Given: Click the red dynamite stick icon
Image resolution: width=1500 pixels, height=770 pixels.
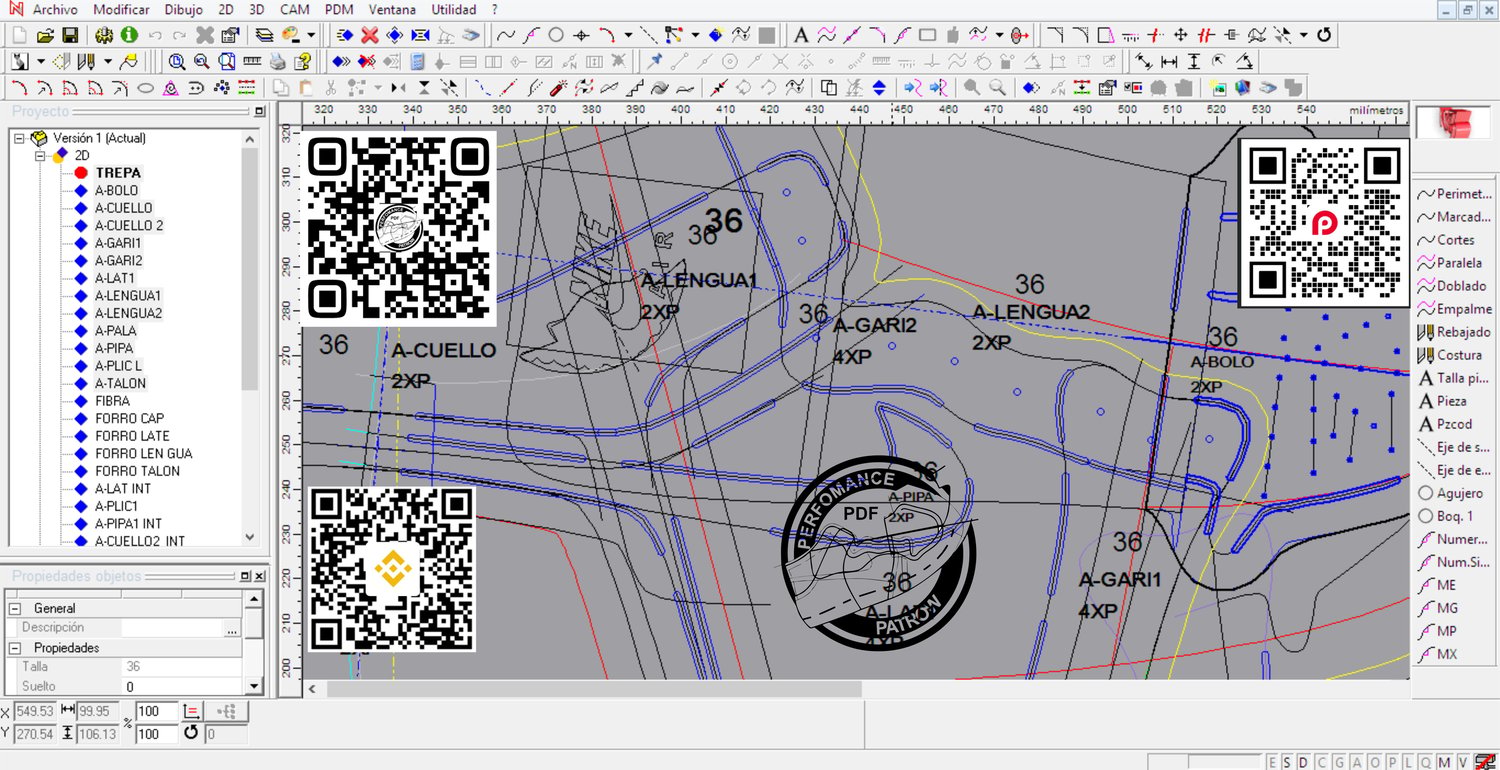Looking at the screenshot, I should click(560, 88).
